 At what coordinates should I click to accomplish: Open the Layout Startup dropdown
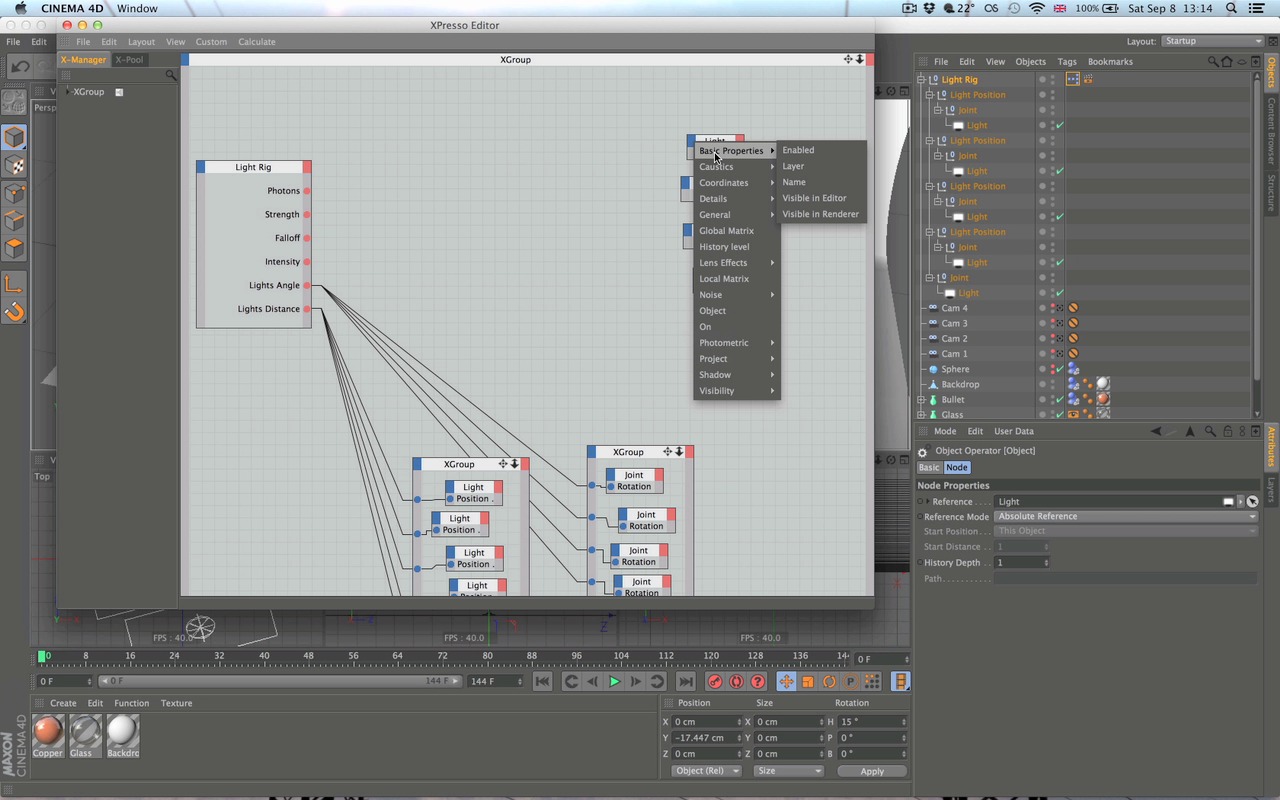[x=1213, y=41]
